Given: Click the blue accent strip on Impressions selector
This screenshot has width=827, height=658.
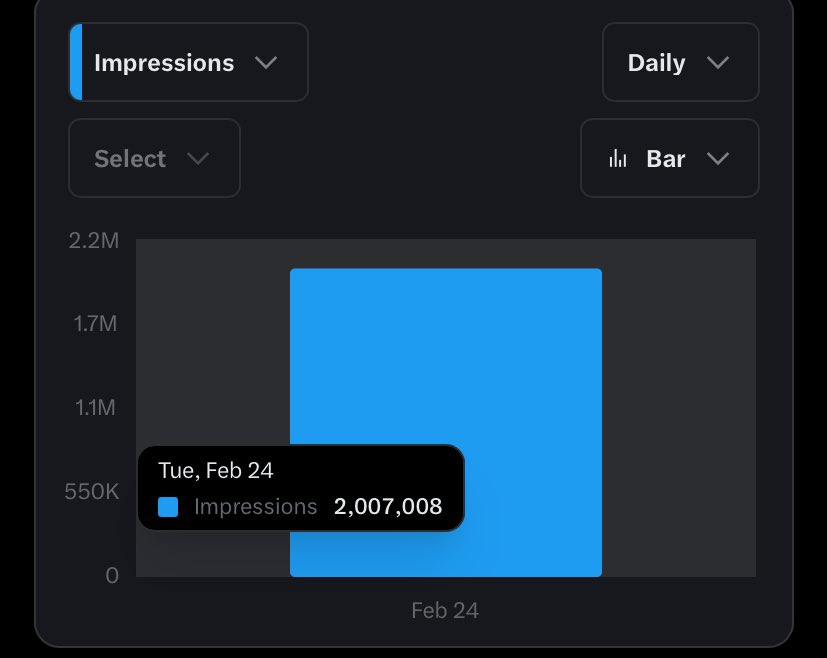Looking at the screenshot, I should tap(74, 62).
